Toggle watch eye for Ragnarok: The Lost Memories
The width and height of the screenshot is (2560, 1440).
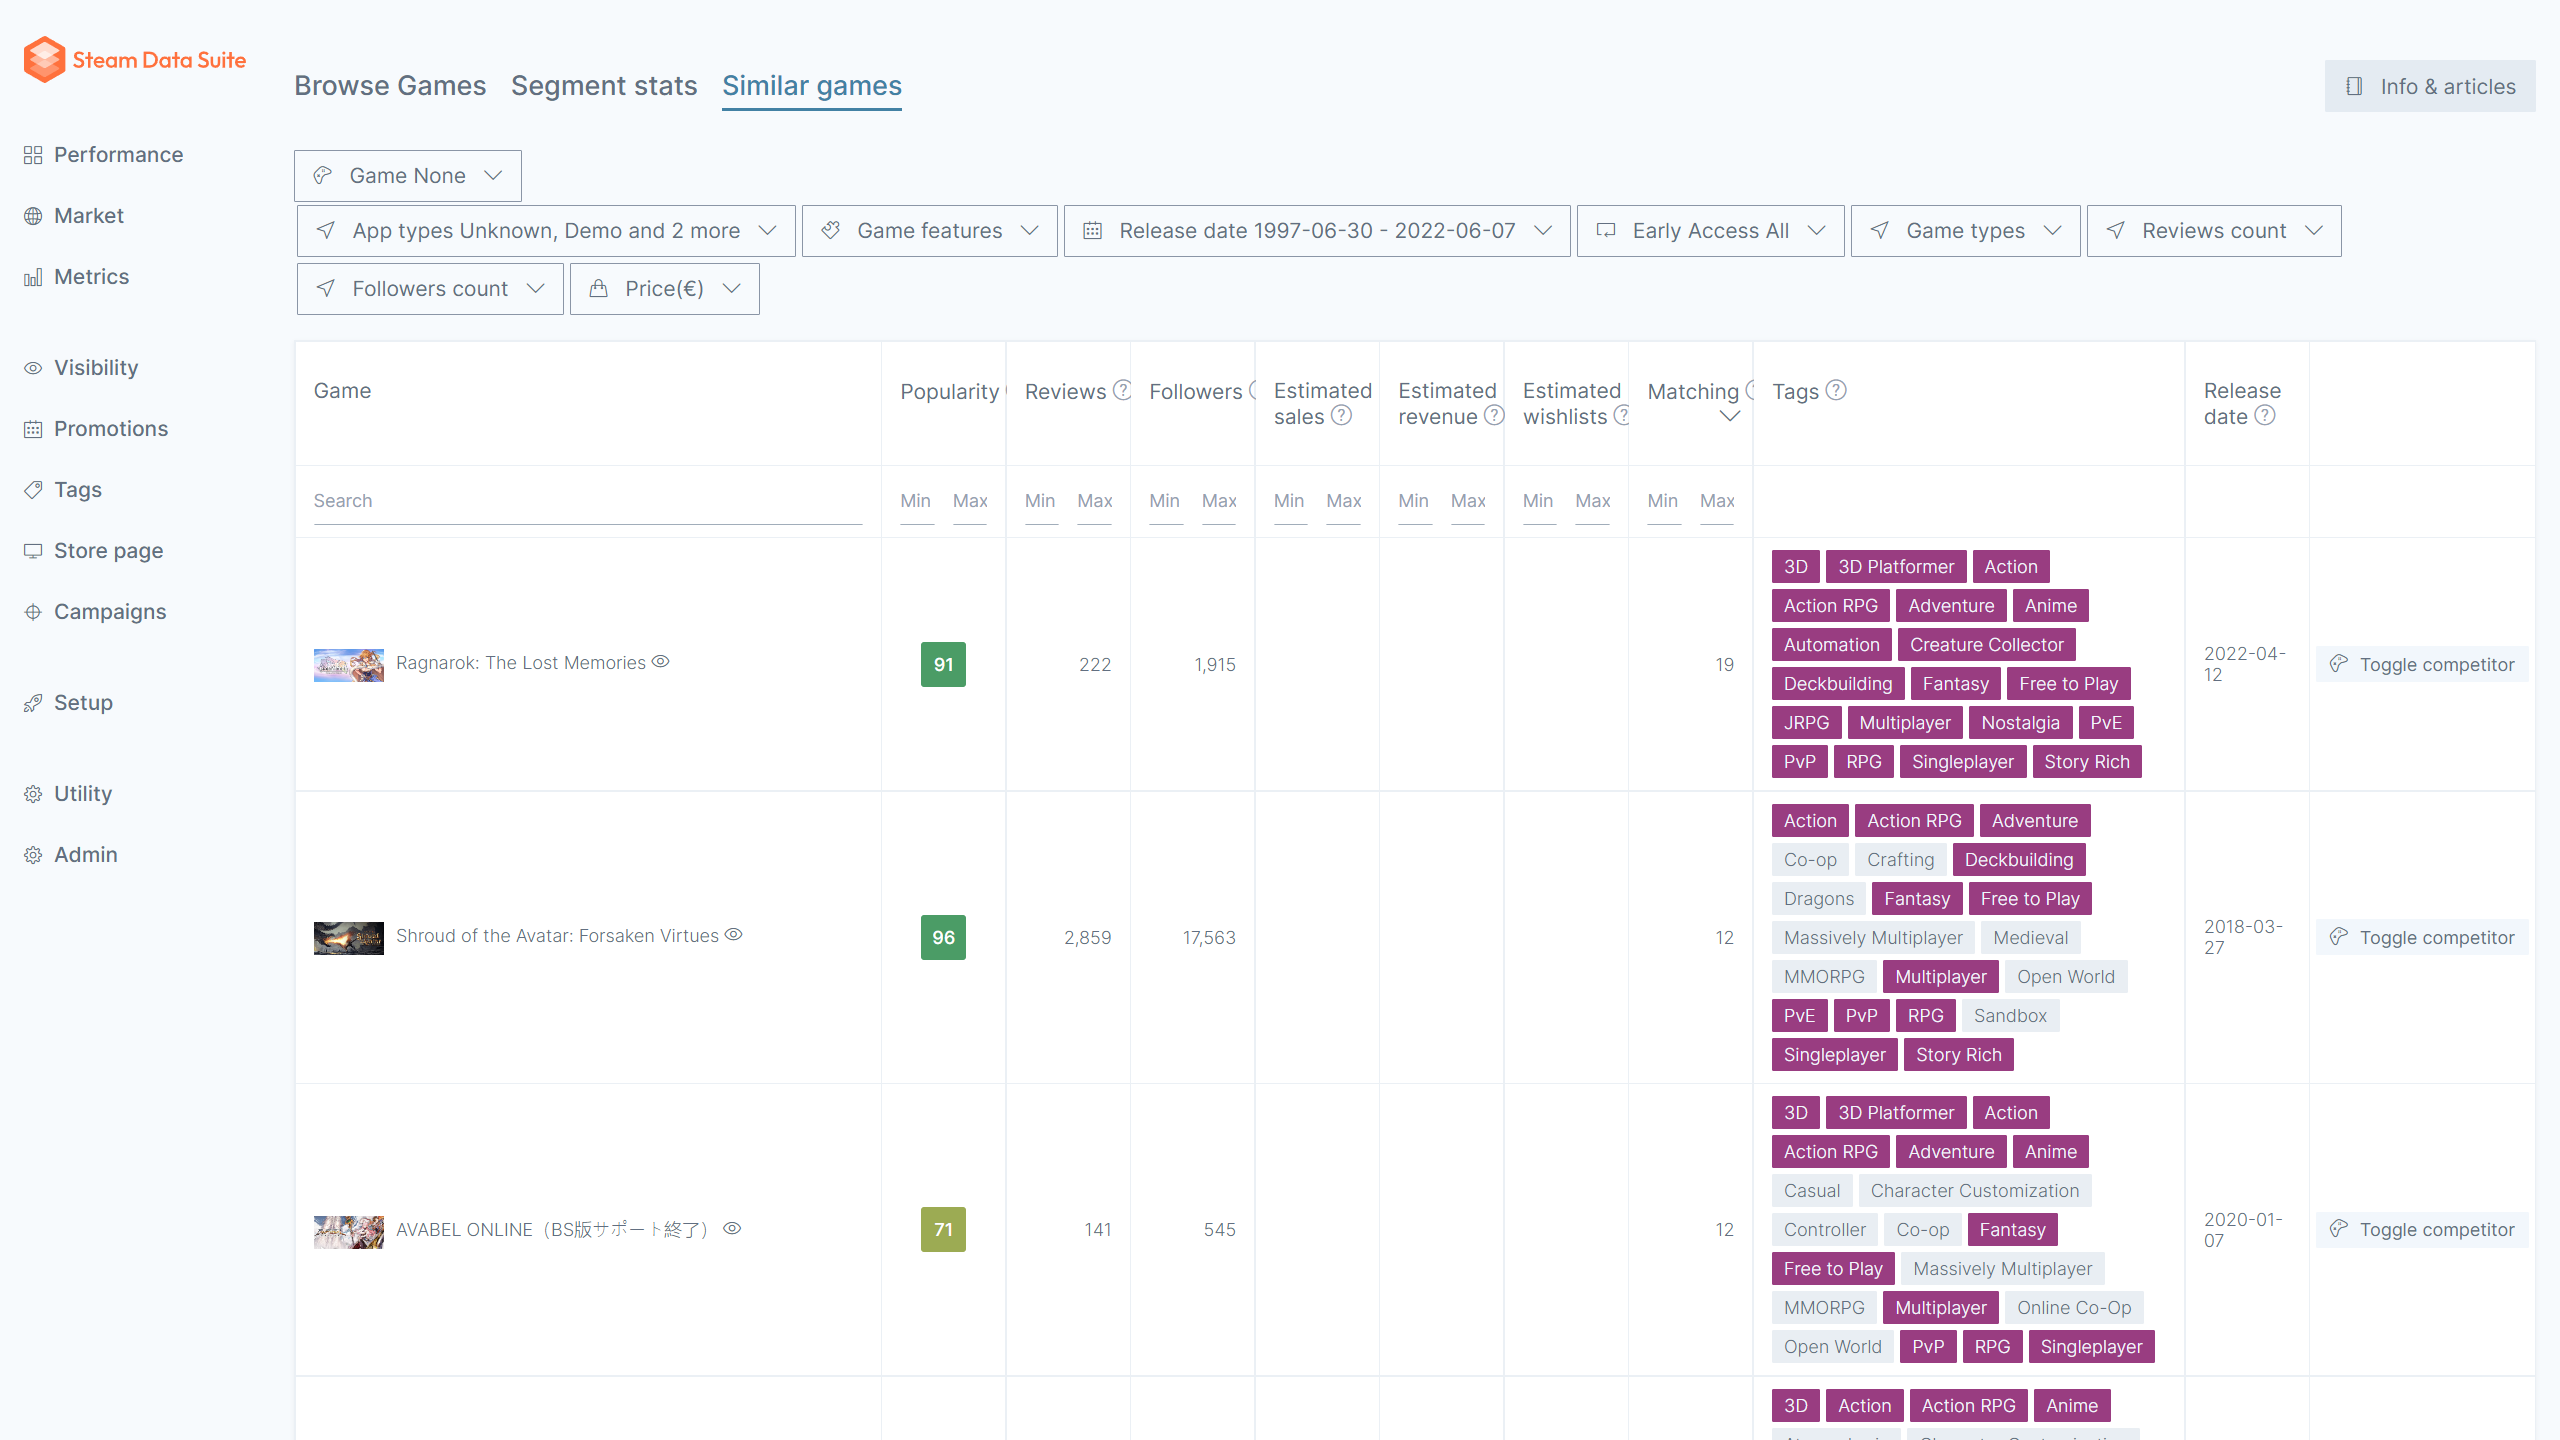coord(661,662)
